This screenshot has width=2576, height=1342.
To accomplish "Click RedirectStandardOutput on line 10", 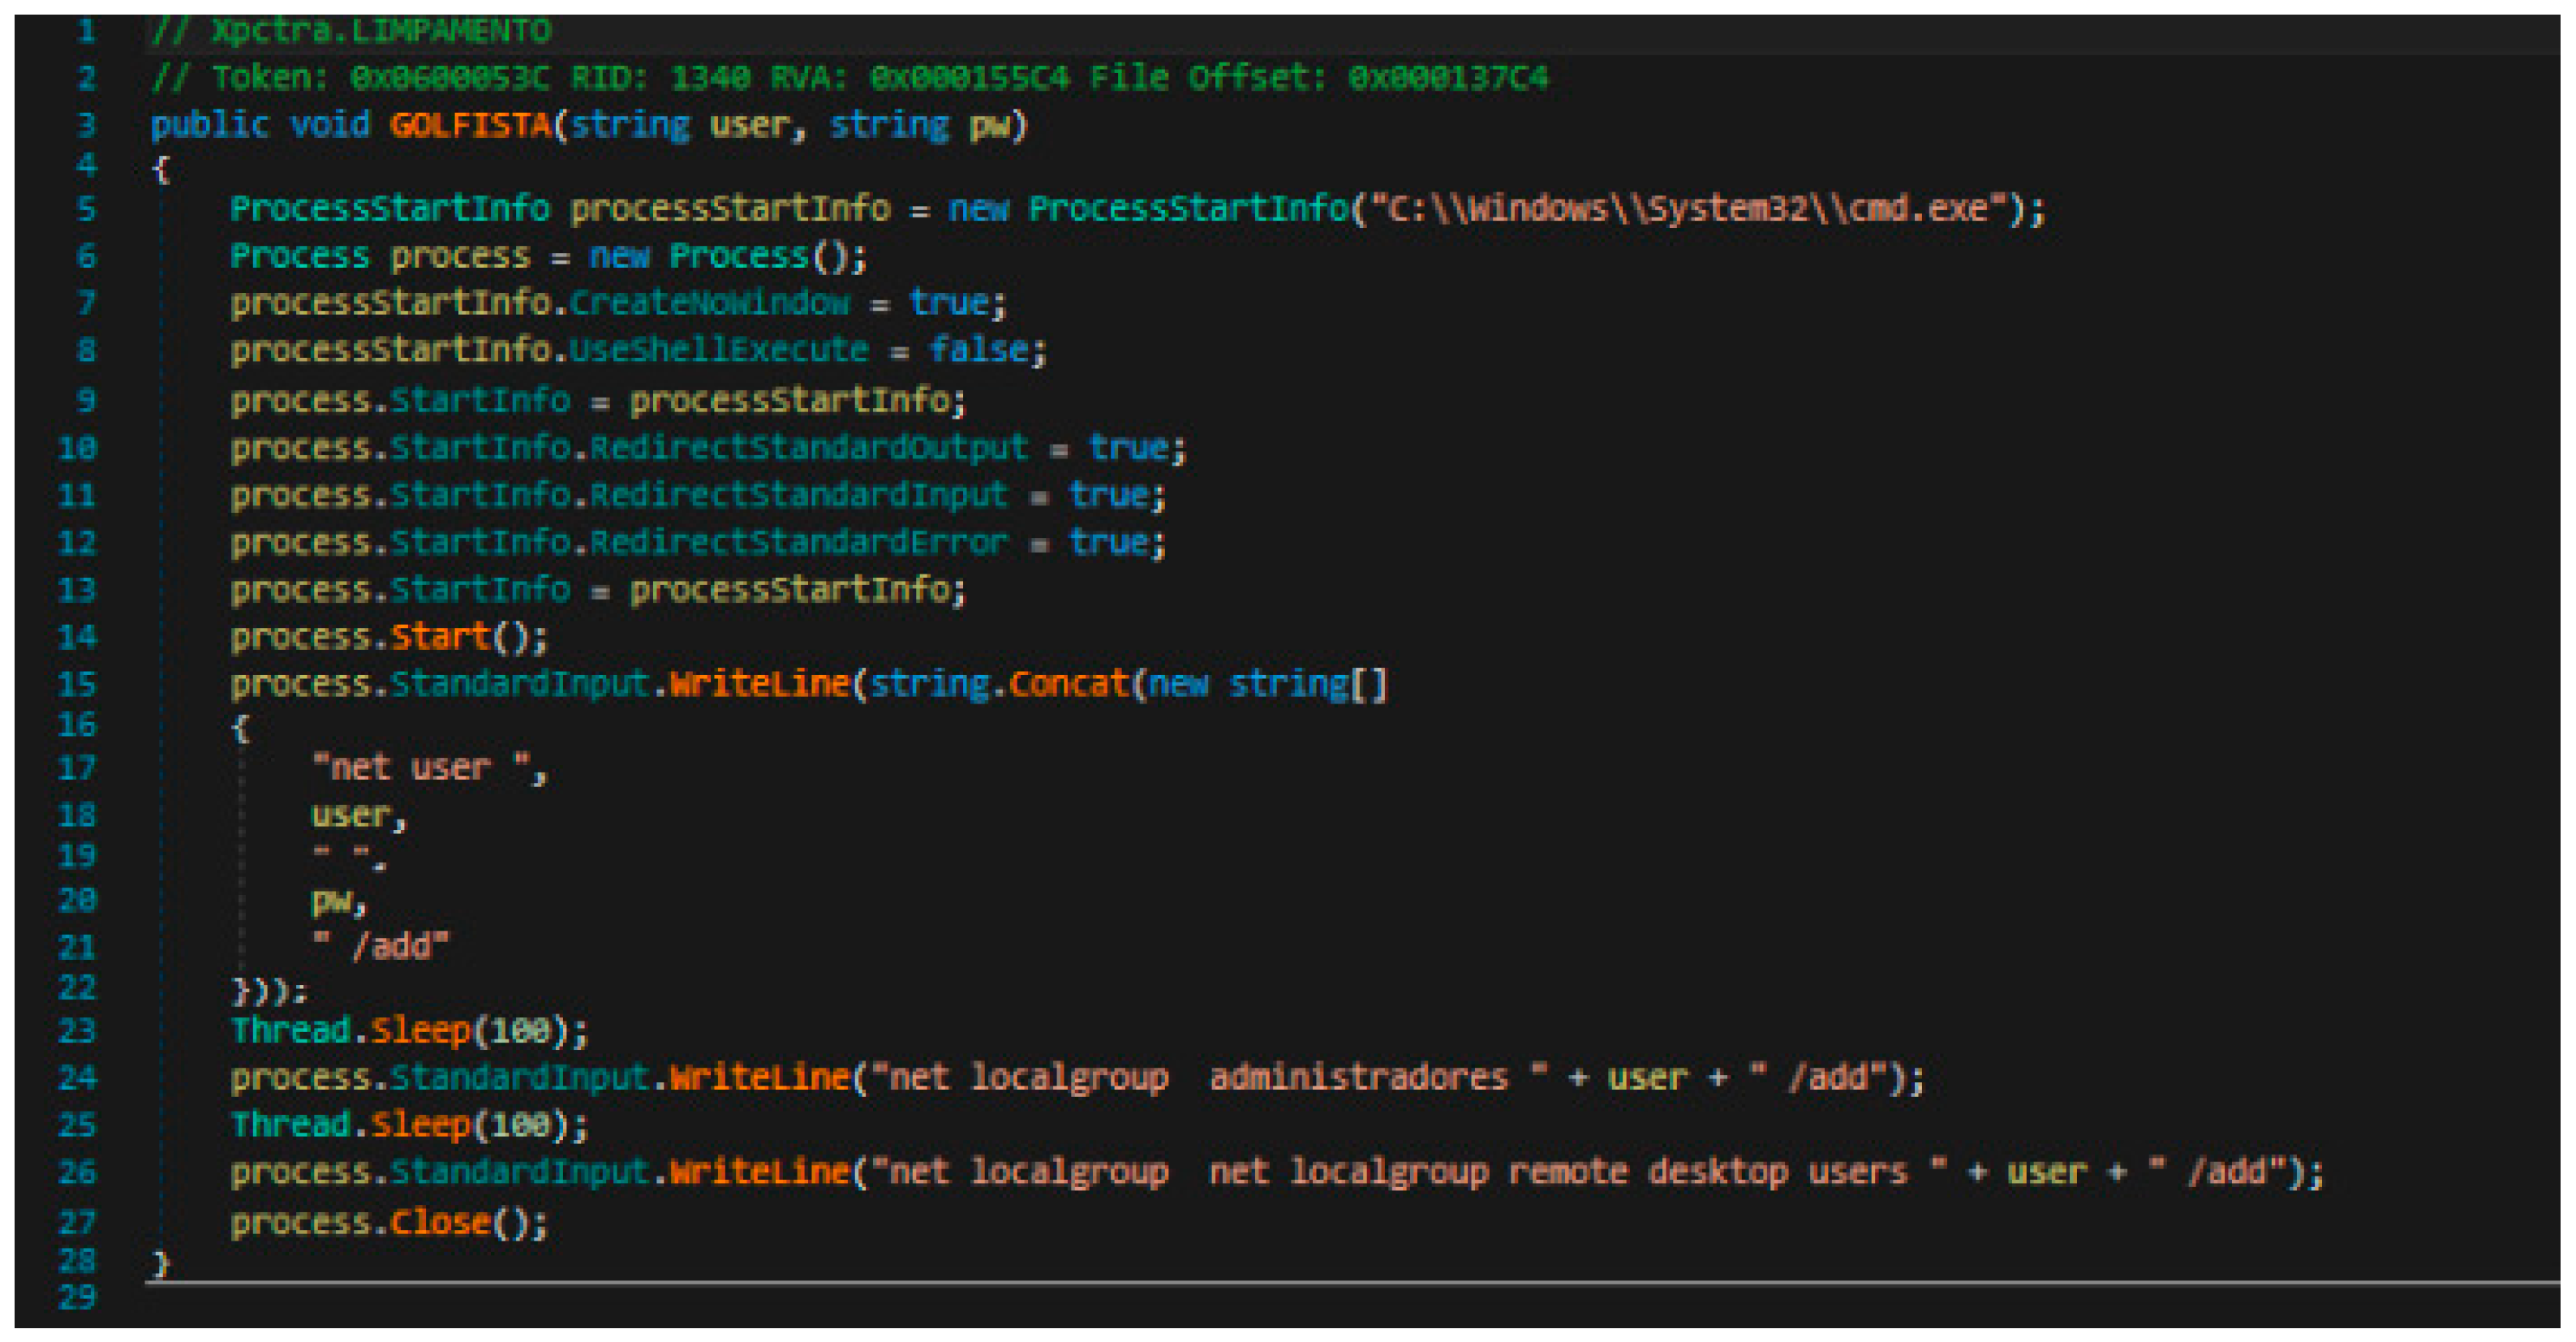I will pos(808,447).
